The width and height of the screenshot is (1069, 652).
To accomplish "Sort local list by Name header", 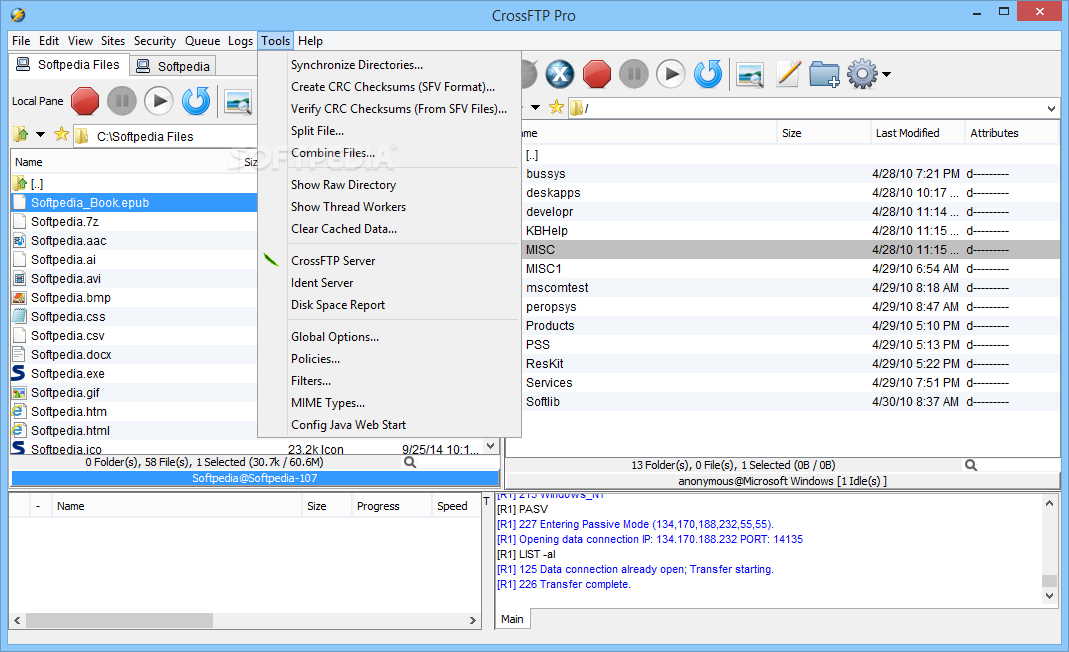I will [x=123, y=162].
